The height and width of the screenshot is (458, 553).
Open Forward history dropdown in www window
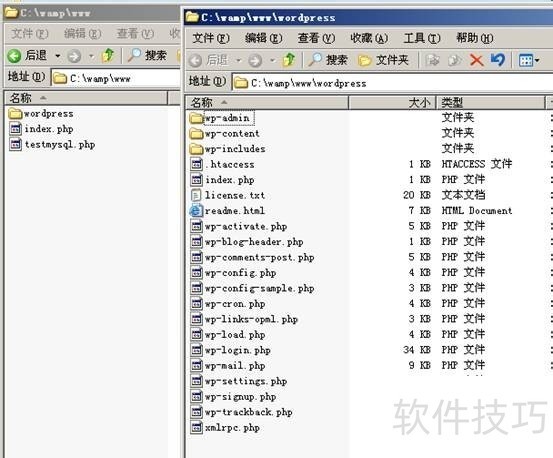(x=91, y=56)
